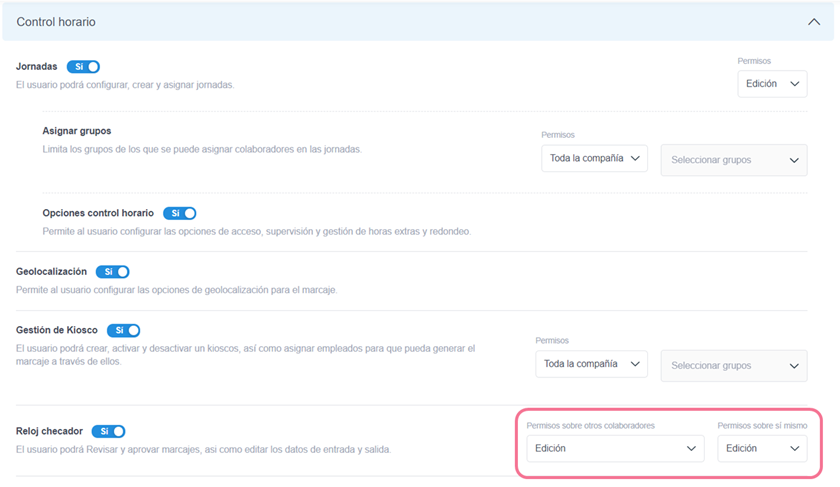The image size is (840, 487).
Task: Expand Seleccionar grupos dropdown for Asignar grupos
Action: (733, 160)
